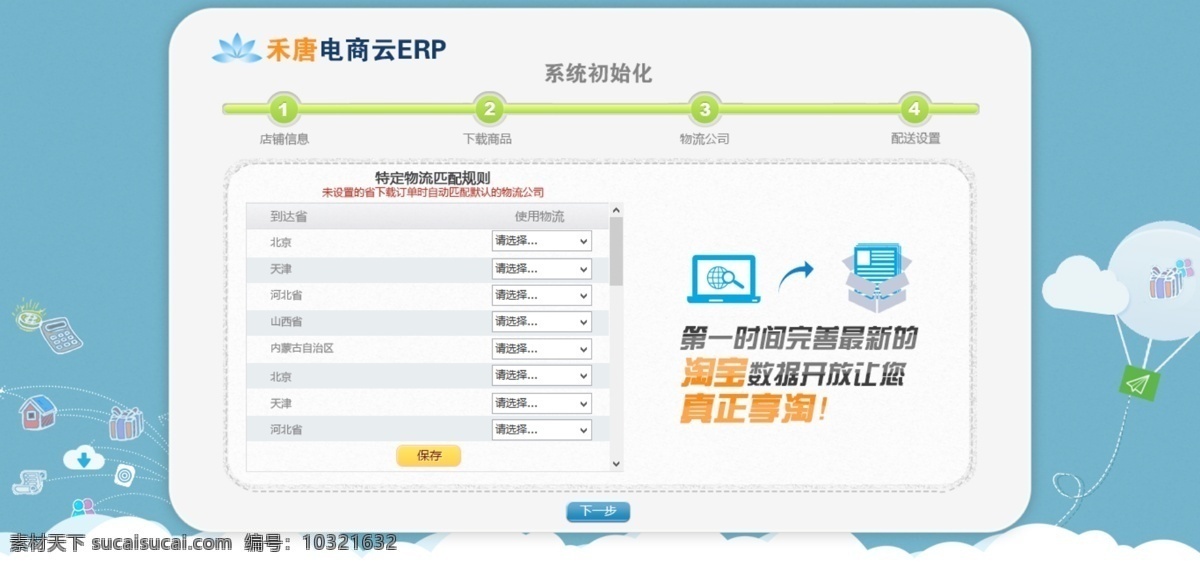Open the logistics dropdown in first 河北省 row

541,295
